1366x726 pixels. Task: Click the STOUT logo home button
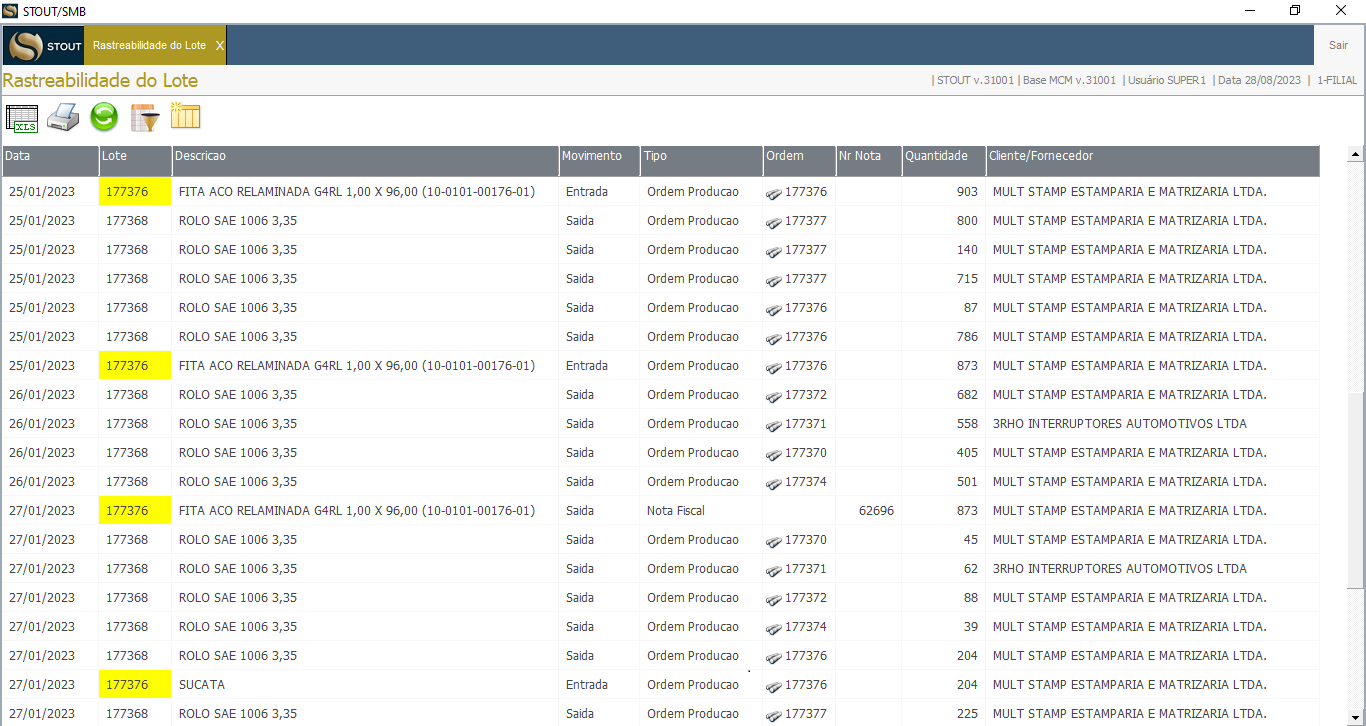45,46
